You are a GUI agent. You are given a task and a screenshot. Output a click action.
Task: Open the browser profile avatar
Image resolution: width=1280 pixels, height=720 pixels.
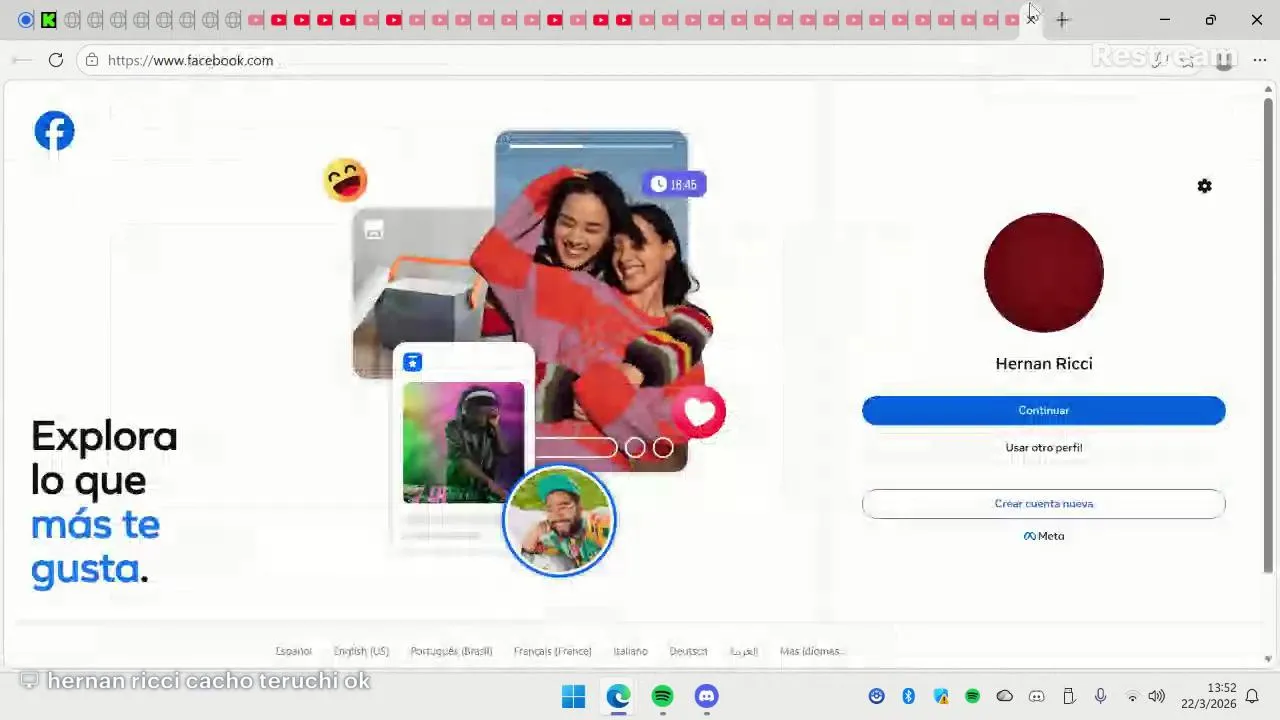(1223, 60)
